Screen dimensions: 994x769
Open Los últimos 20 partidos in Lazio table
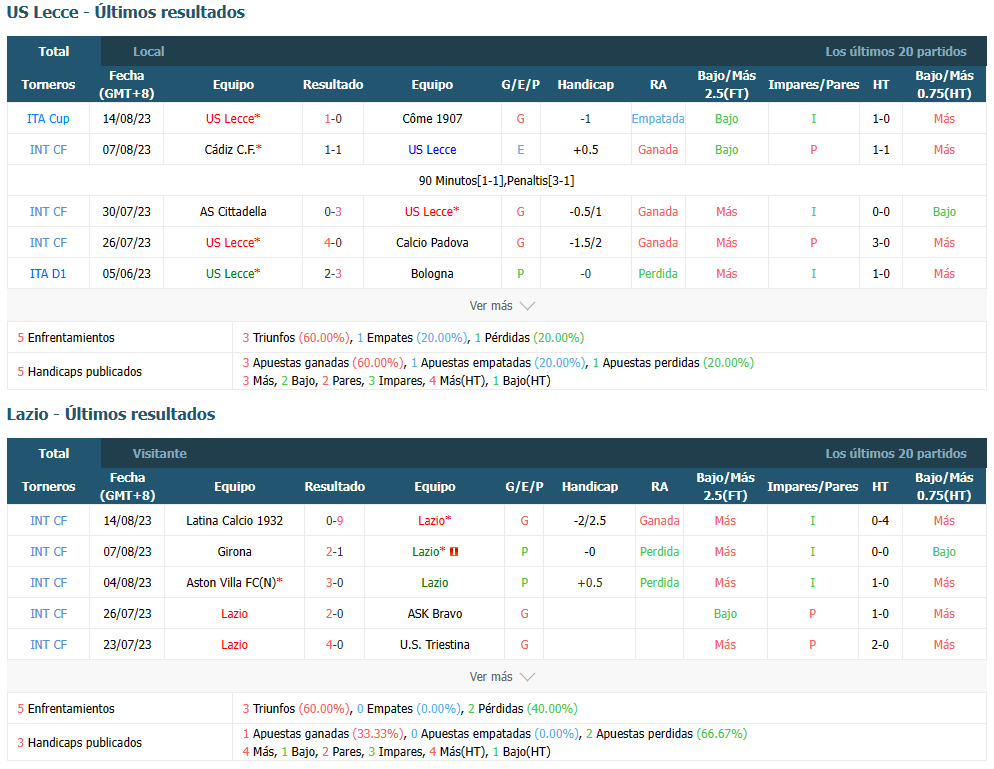tap(896, 453)
